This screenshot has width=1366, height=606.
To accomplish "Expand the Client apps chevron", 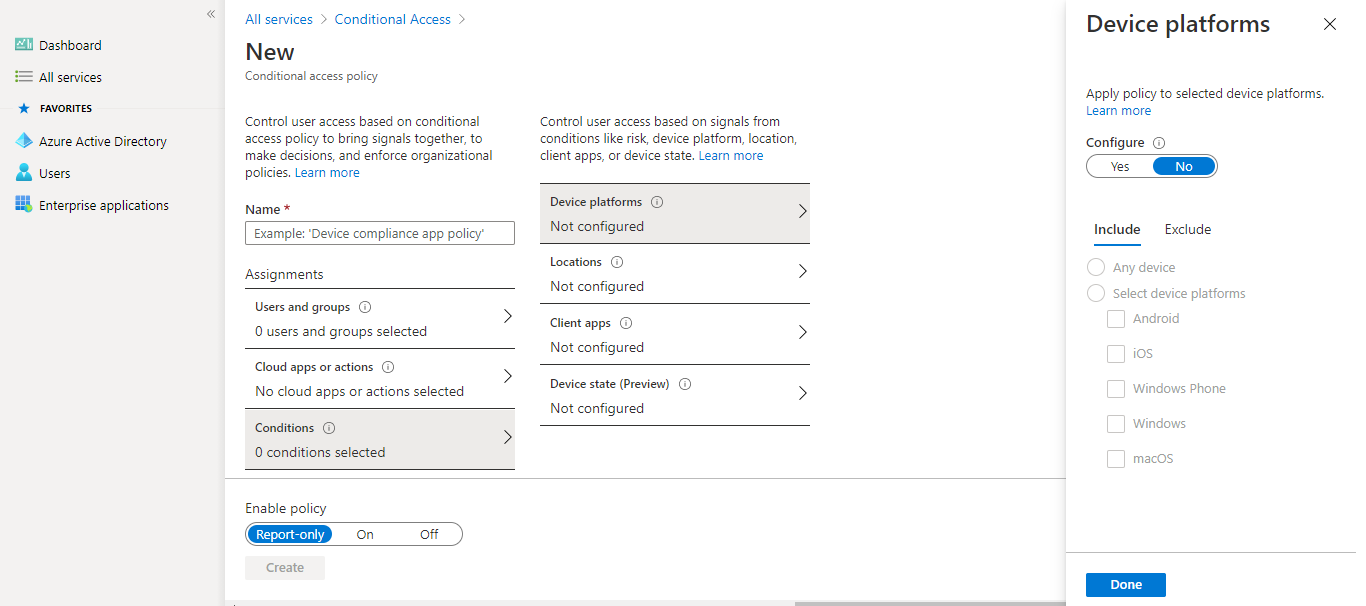I will (802, 332).
